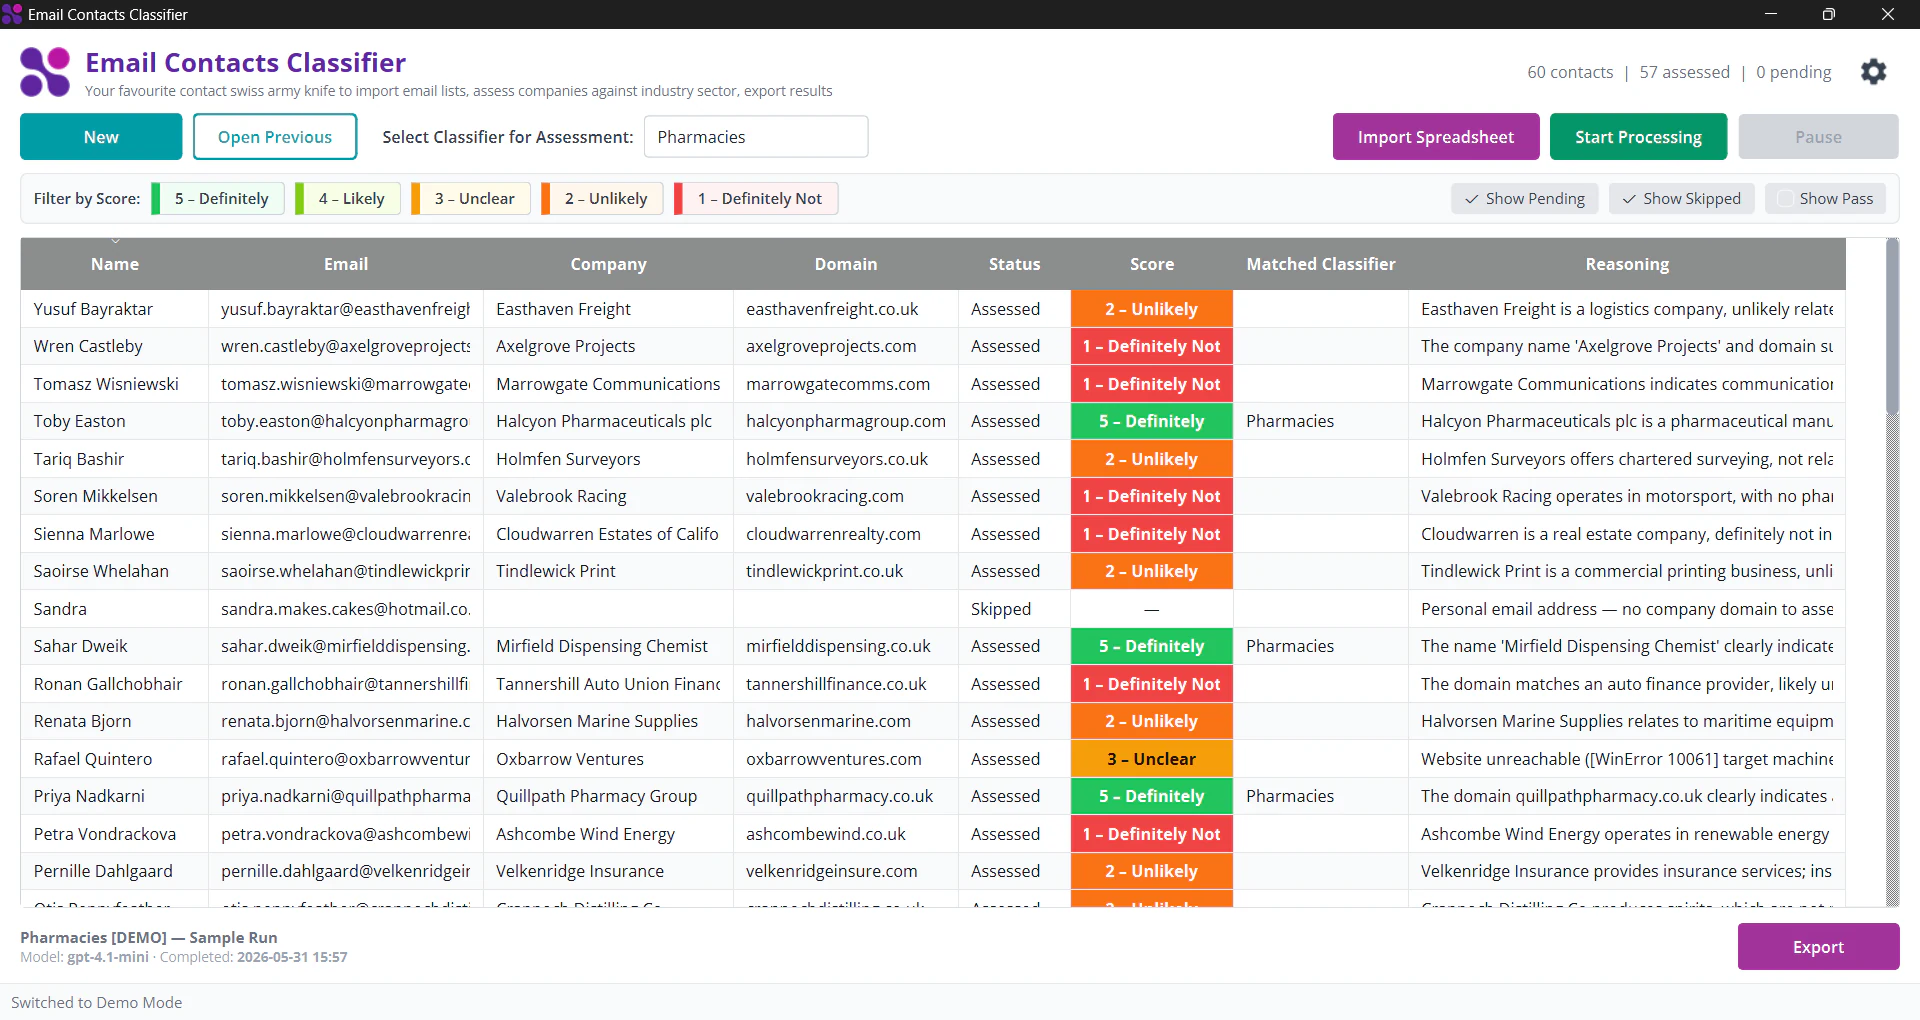Click the Quillpath Pharmacy Group company cell

coord(609,796)
